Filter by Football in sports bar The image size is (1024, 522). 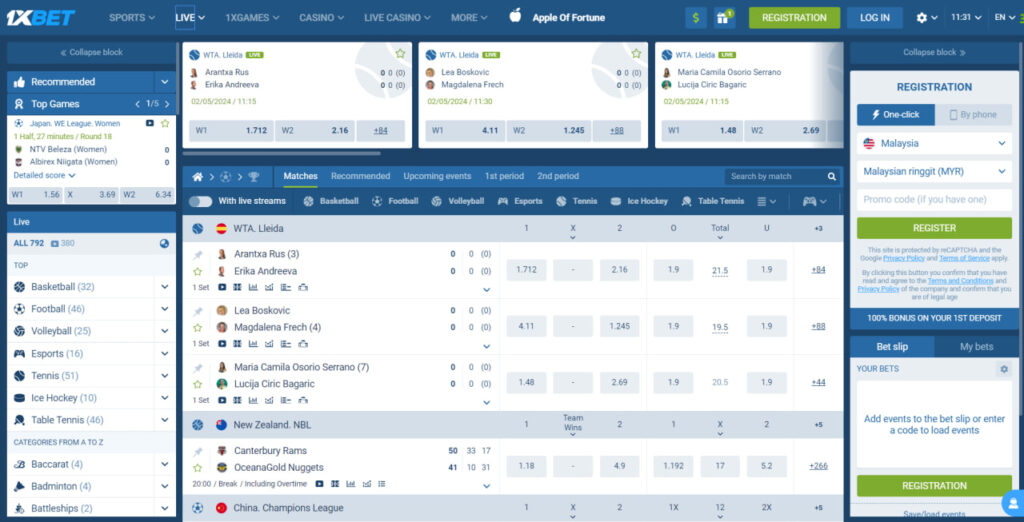click(395, 201)
